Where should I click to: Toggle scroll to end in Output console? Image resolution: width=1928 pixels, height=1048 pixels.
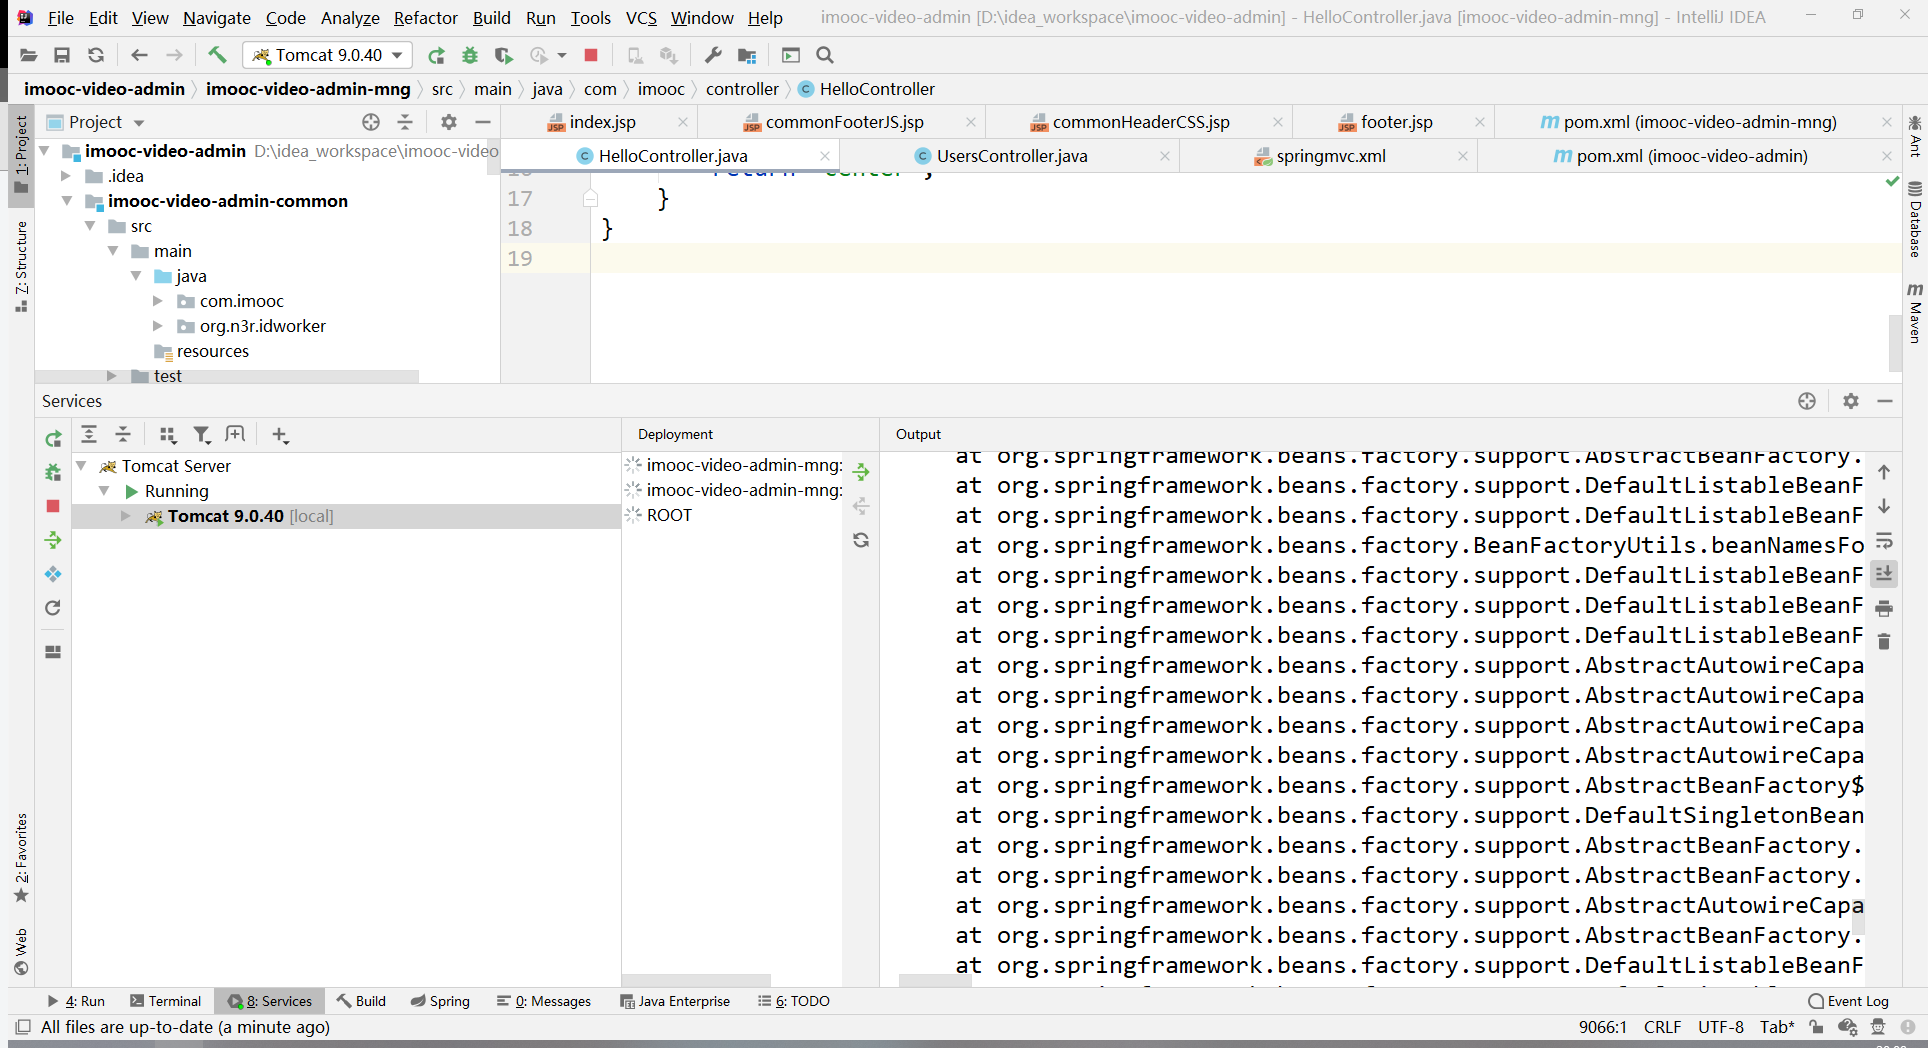point(1884,574)
